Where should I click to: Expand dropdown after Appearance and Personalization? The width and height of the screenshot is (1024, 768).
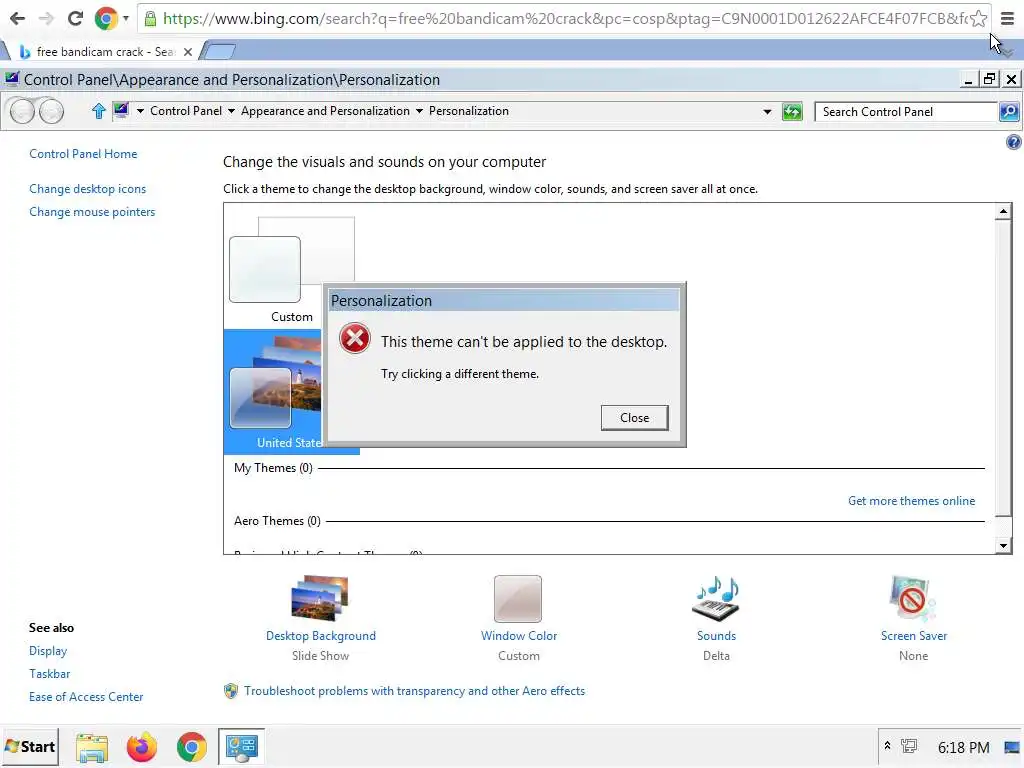[419, 111]
